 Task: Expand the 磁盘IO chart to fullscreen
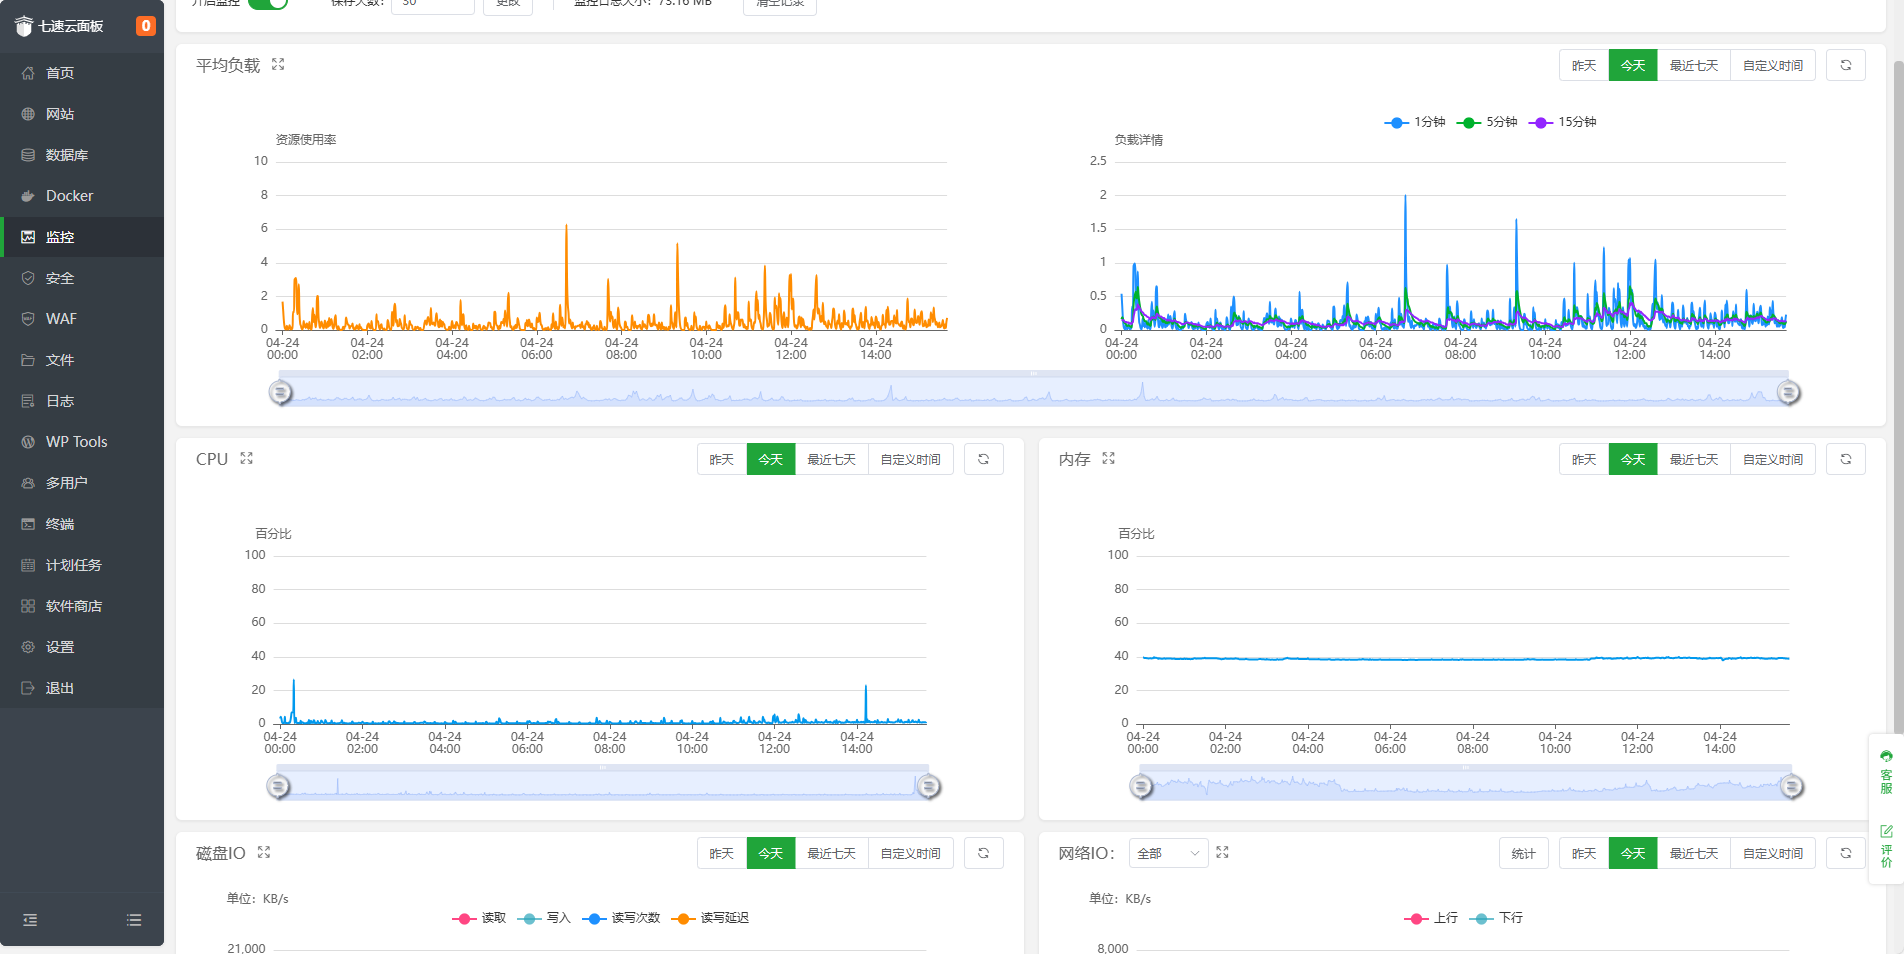point(264,852)
